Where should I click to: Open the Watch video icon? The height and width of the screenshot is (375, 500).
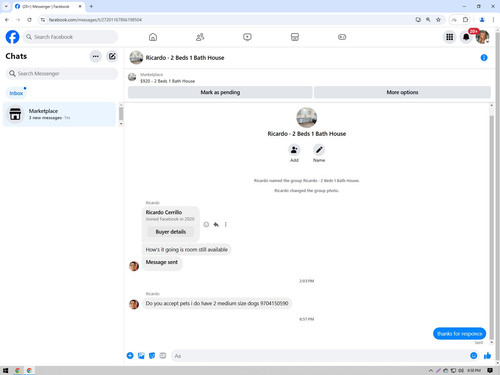(x=247, y=37)
